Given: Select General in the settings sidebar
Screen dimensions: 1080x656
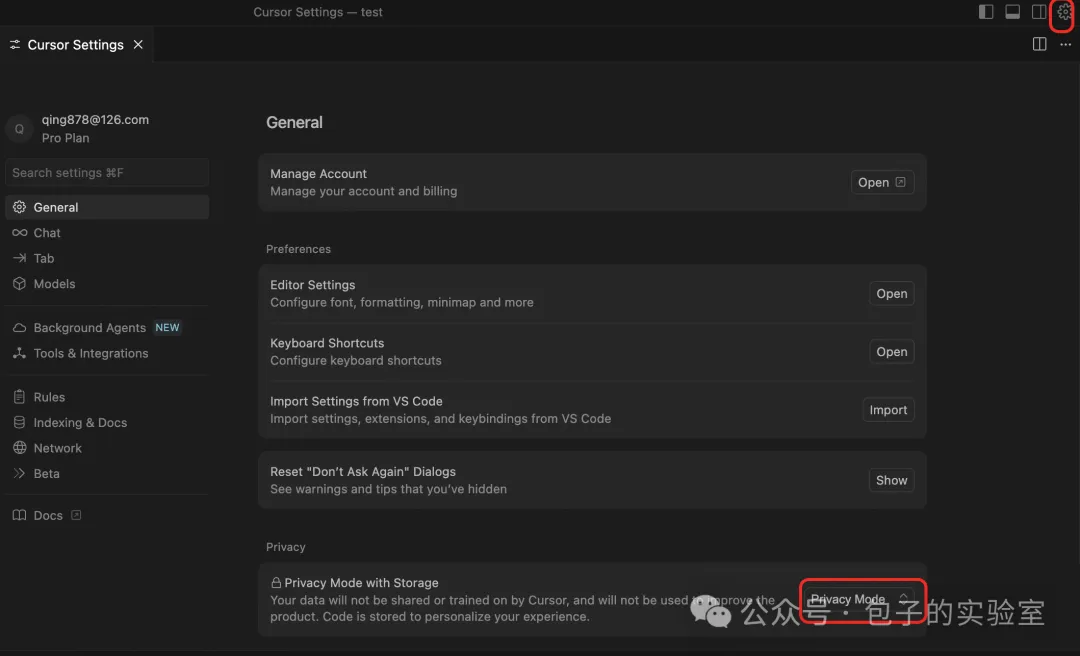Looking at the screenshot, I should [x=107, y=207].
